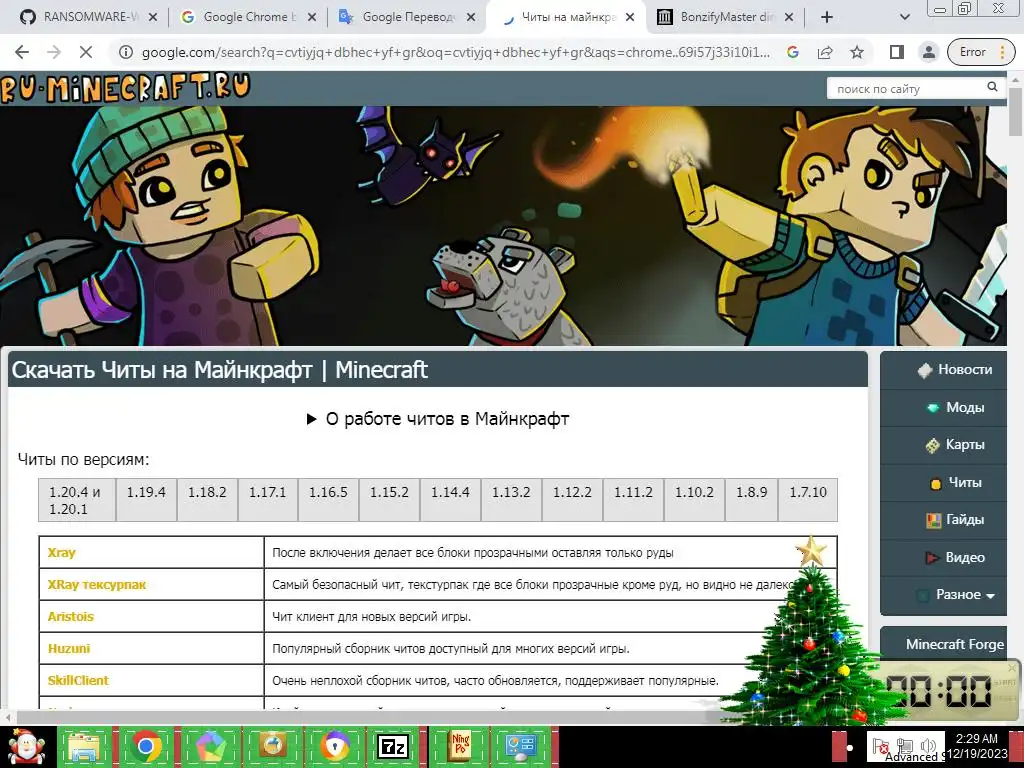This screenshot has height=768, width=1024.
Task: Open Google Chrome from the taskbar
Action: 146,746
